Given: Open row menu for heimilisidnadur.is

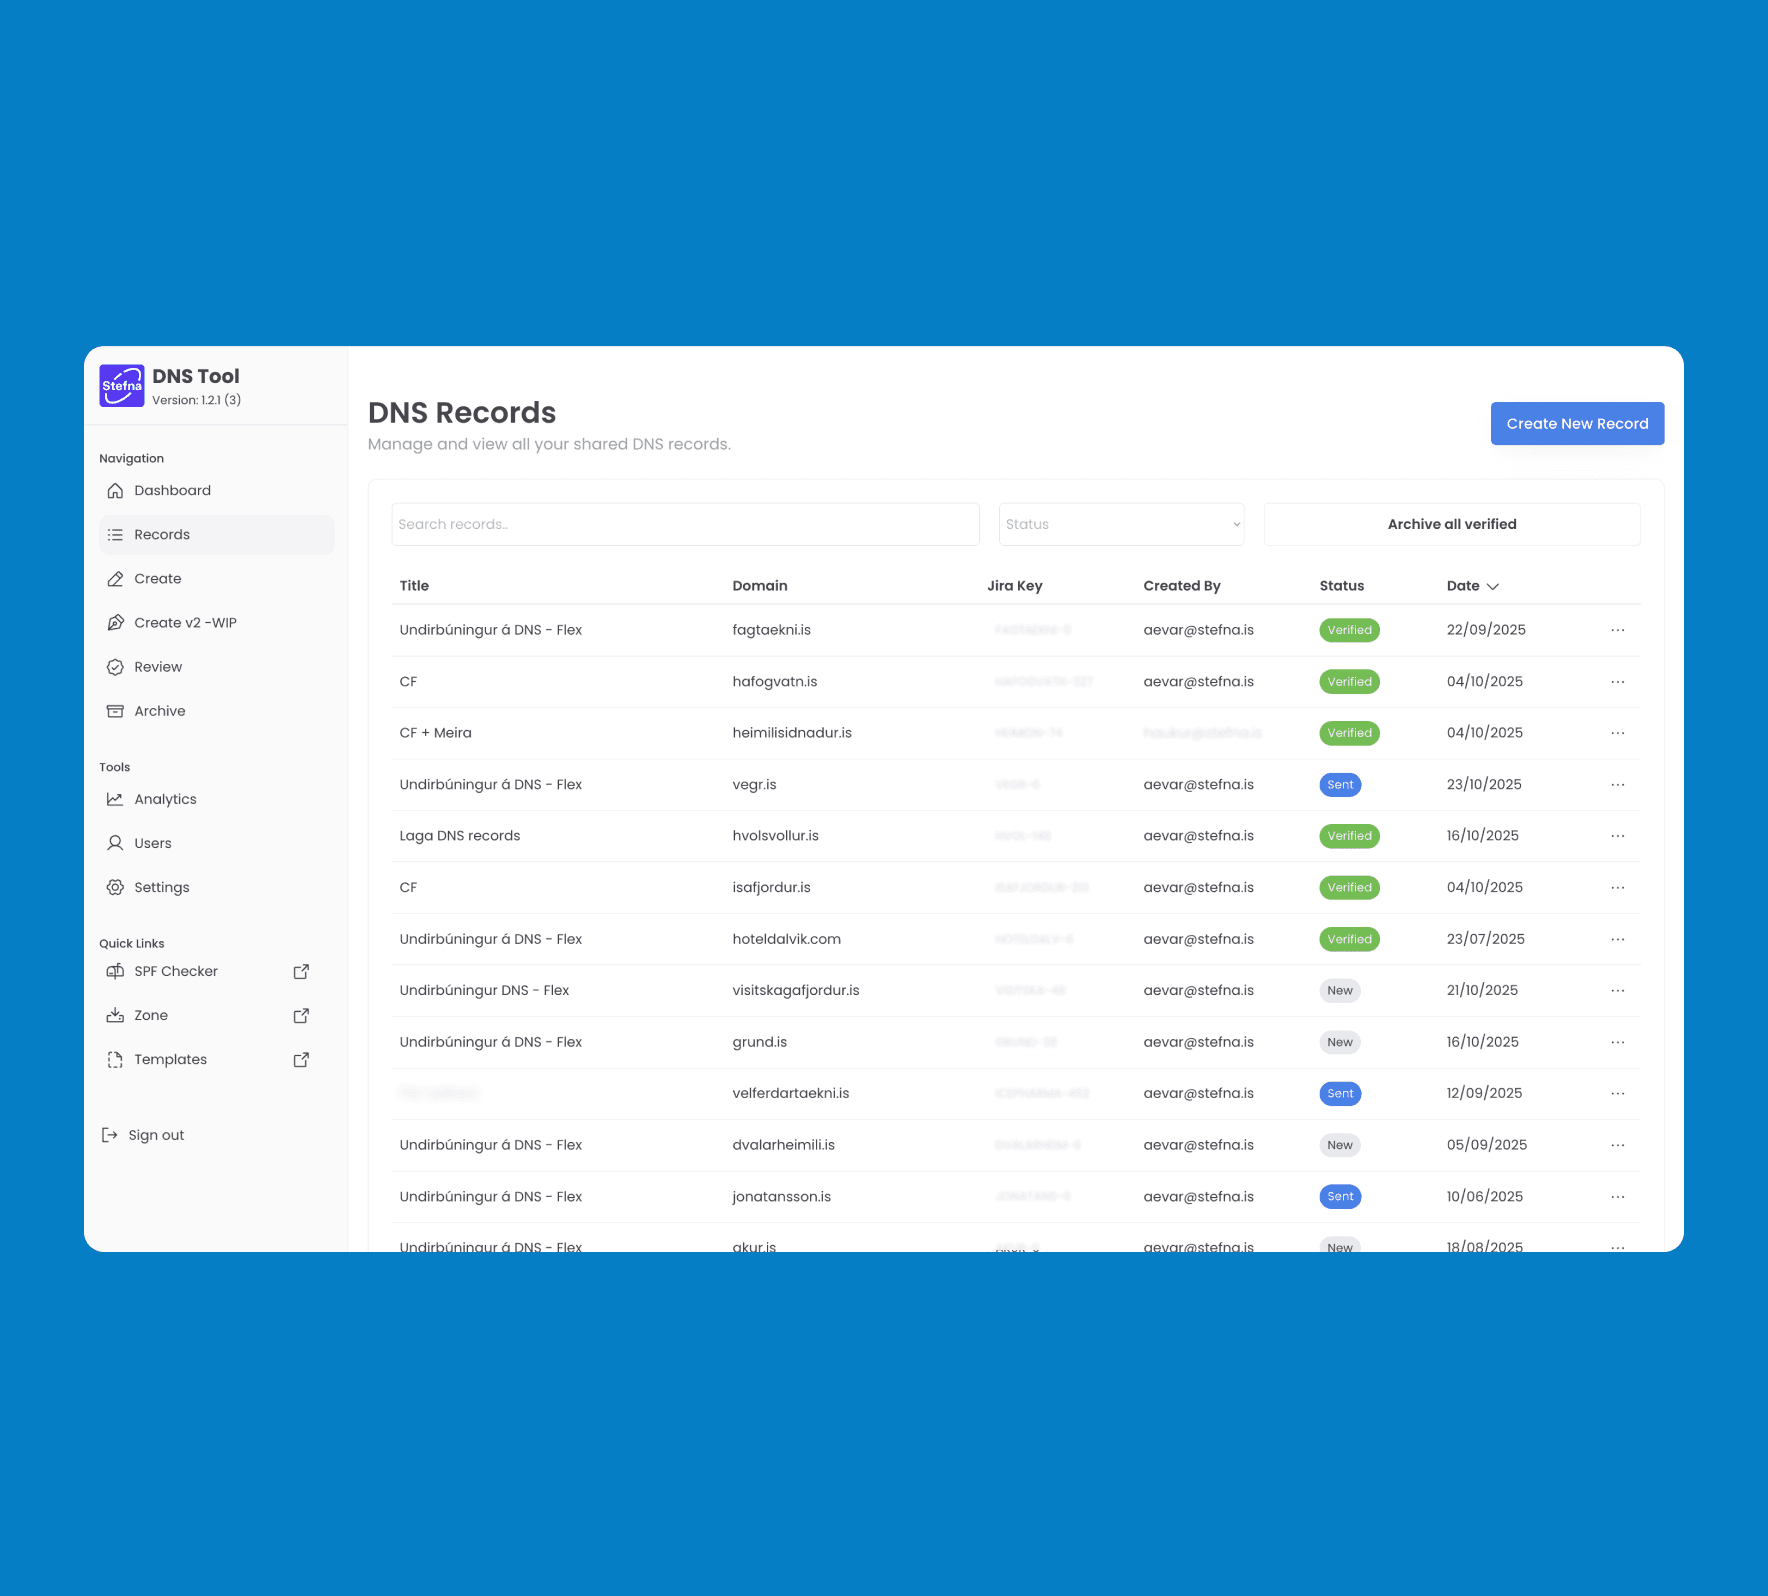Looking at the screenshot, I should (x=1618, y=733).
